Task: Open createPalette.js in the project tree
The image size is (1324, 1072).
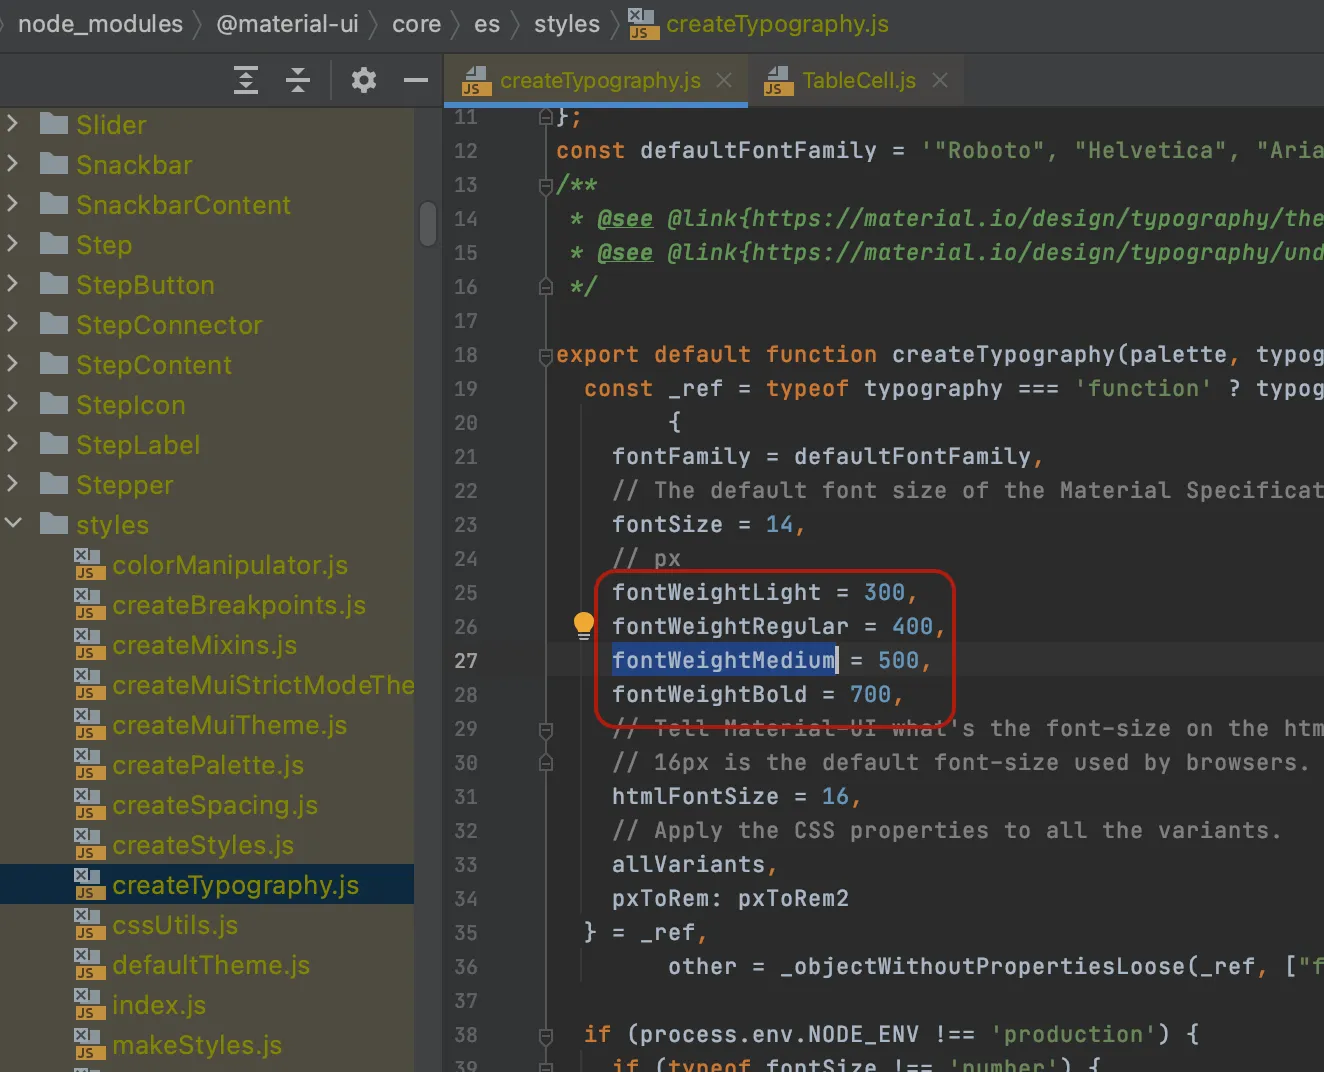Action: 208,765
